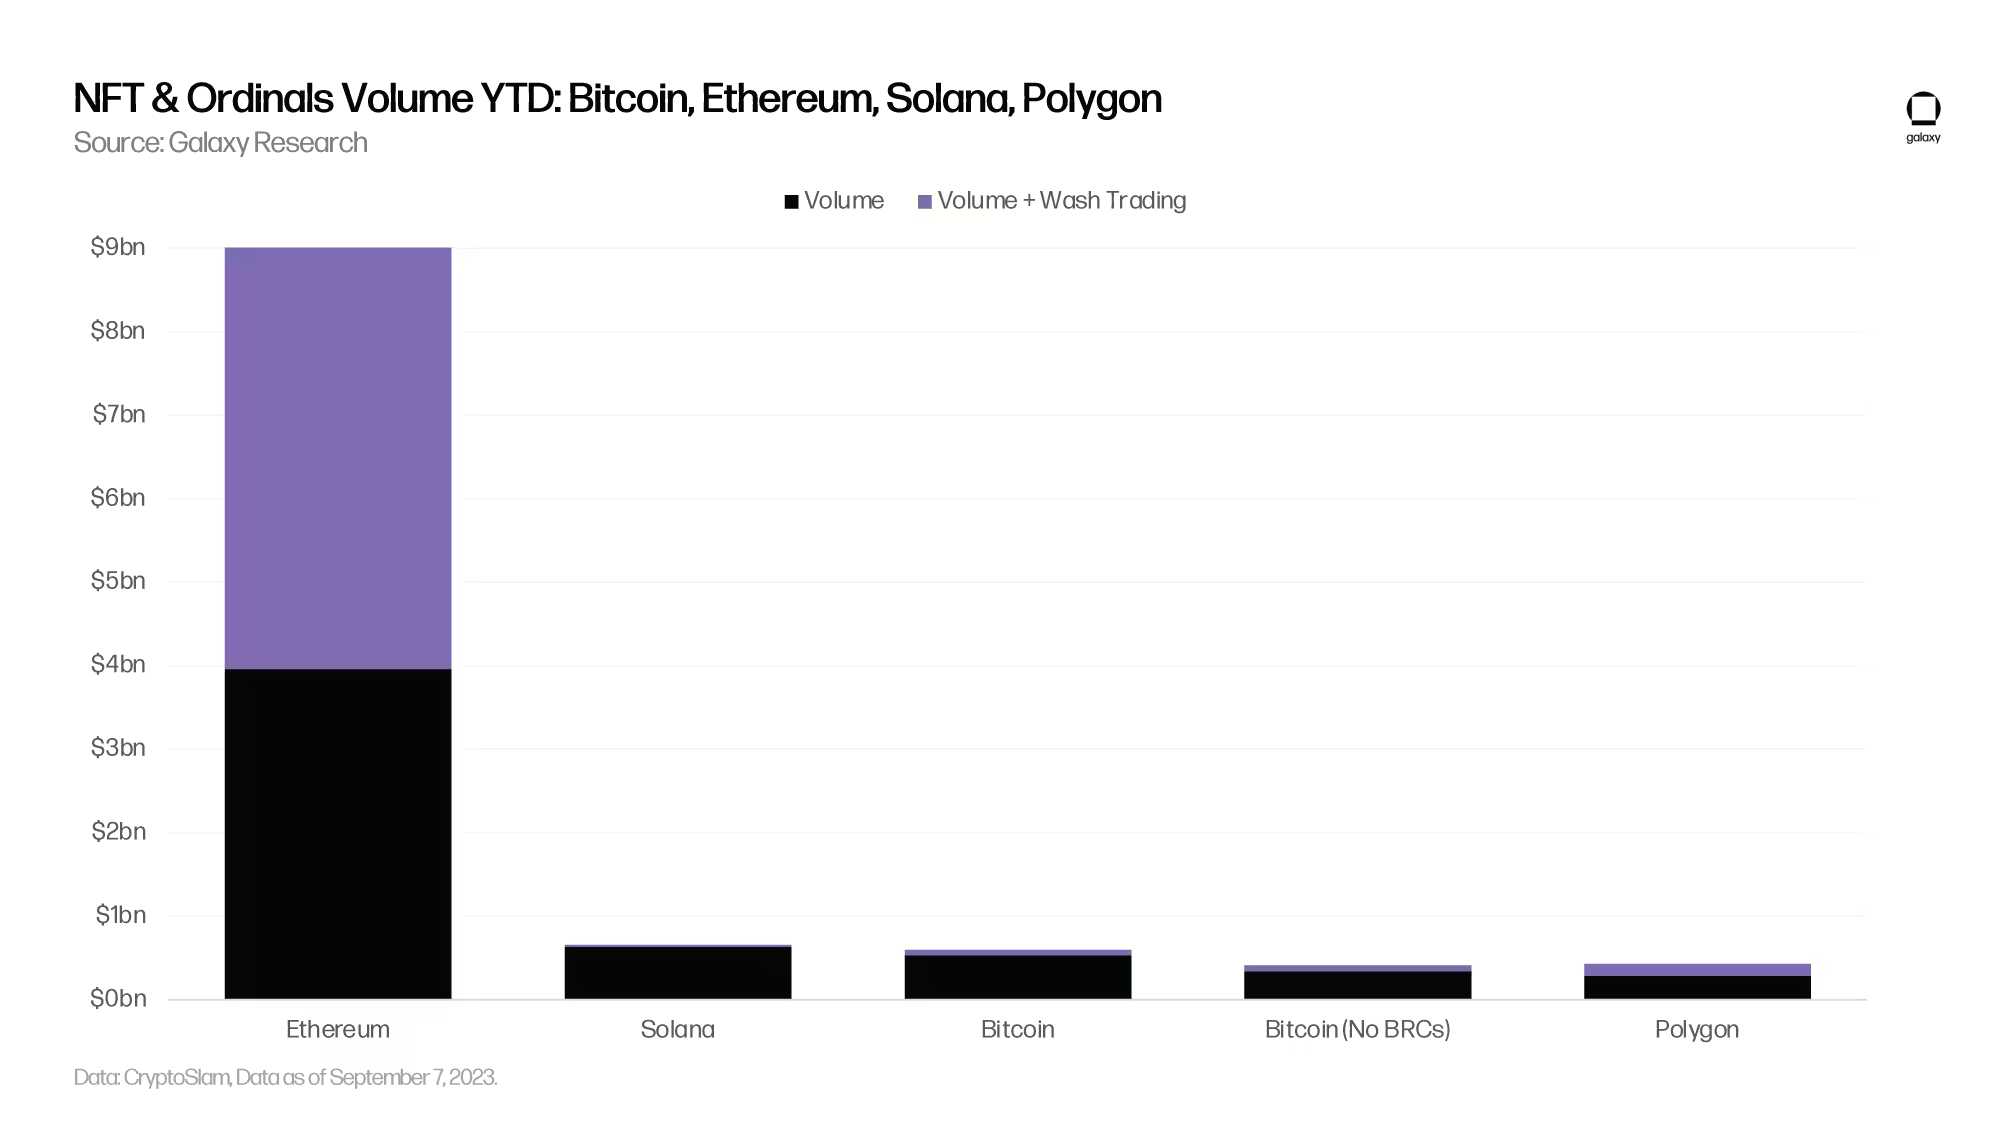Click the purple Polygon wash trading segment
2000x1125 pixels.
coord(1697,970)
